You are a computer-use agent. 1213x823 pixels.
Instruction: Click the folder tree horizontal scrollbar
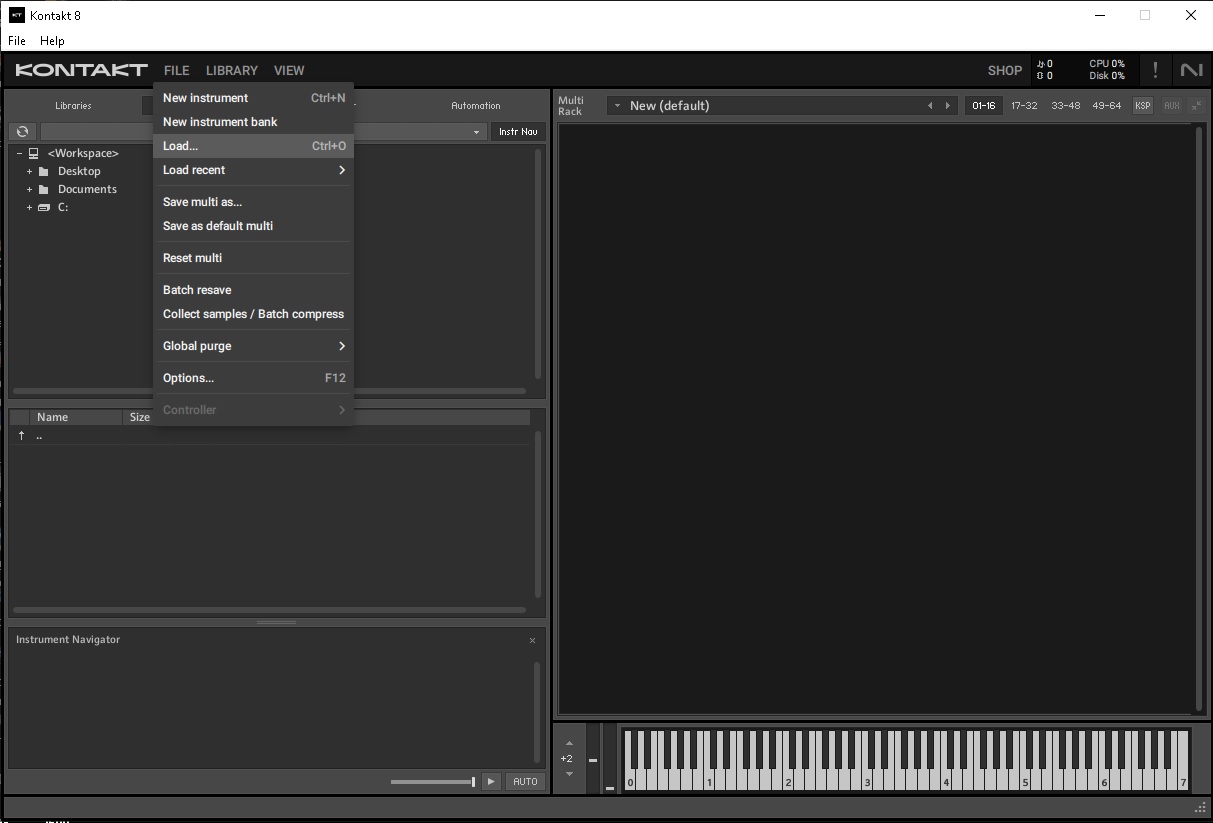click(x=269, y=391)
